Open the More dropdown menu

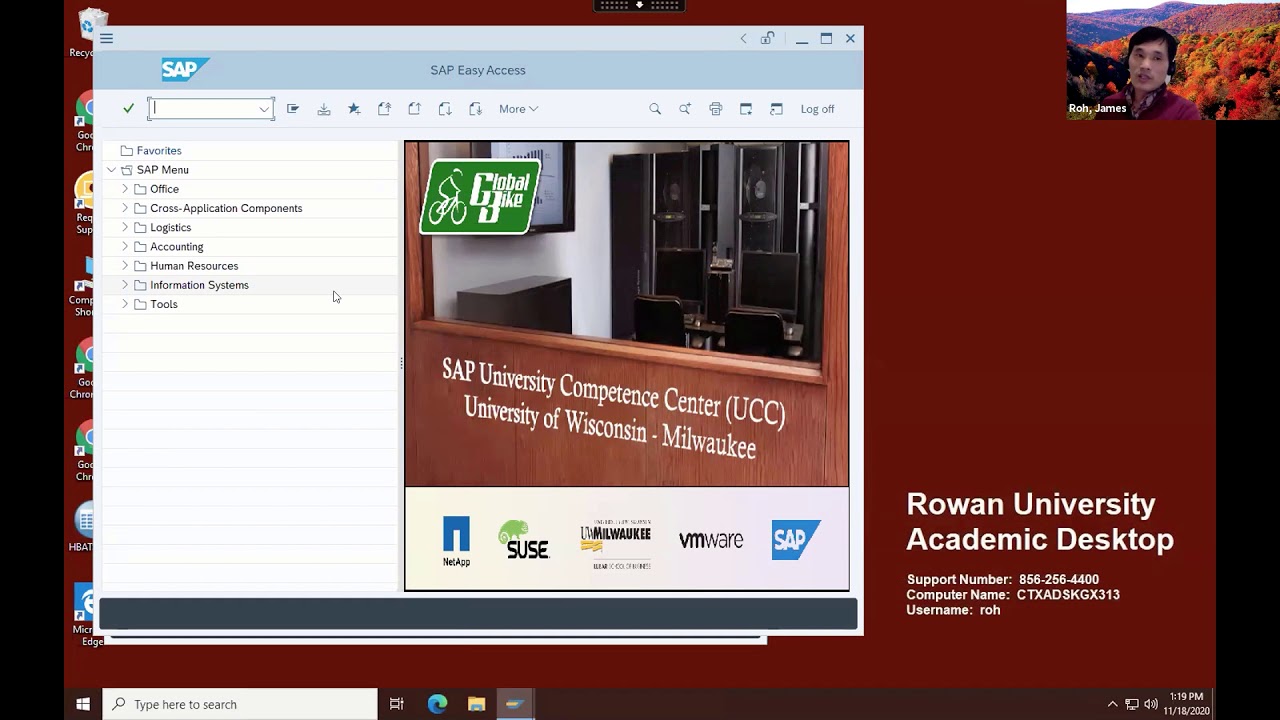pyautogui.click(x=518, y=109)
